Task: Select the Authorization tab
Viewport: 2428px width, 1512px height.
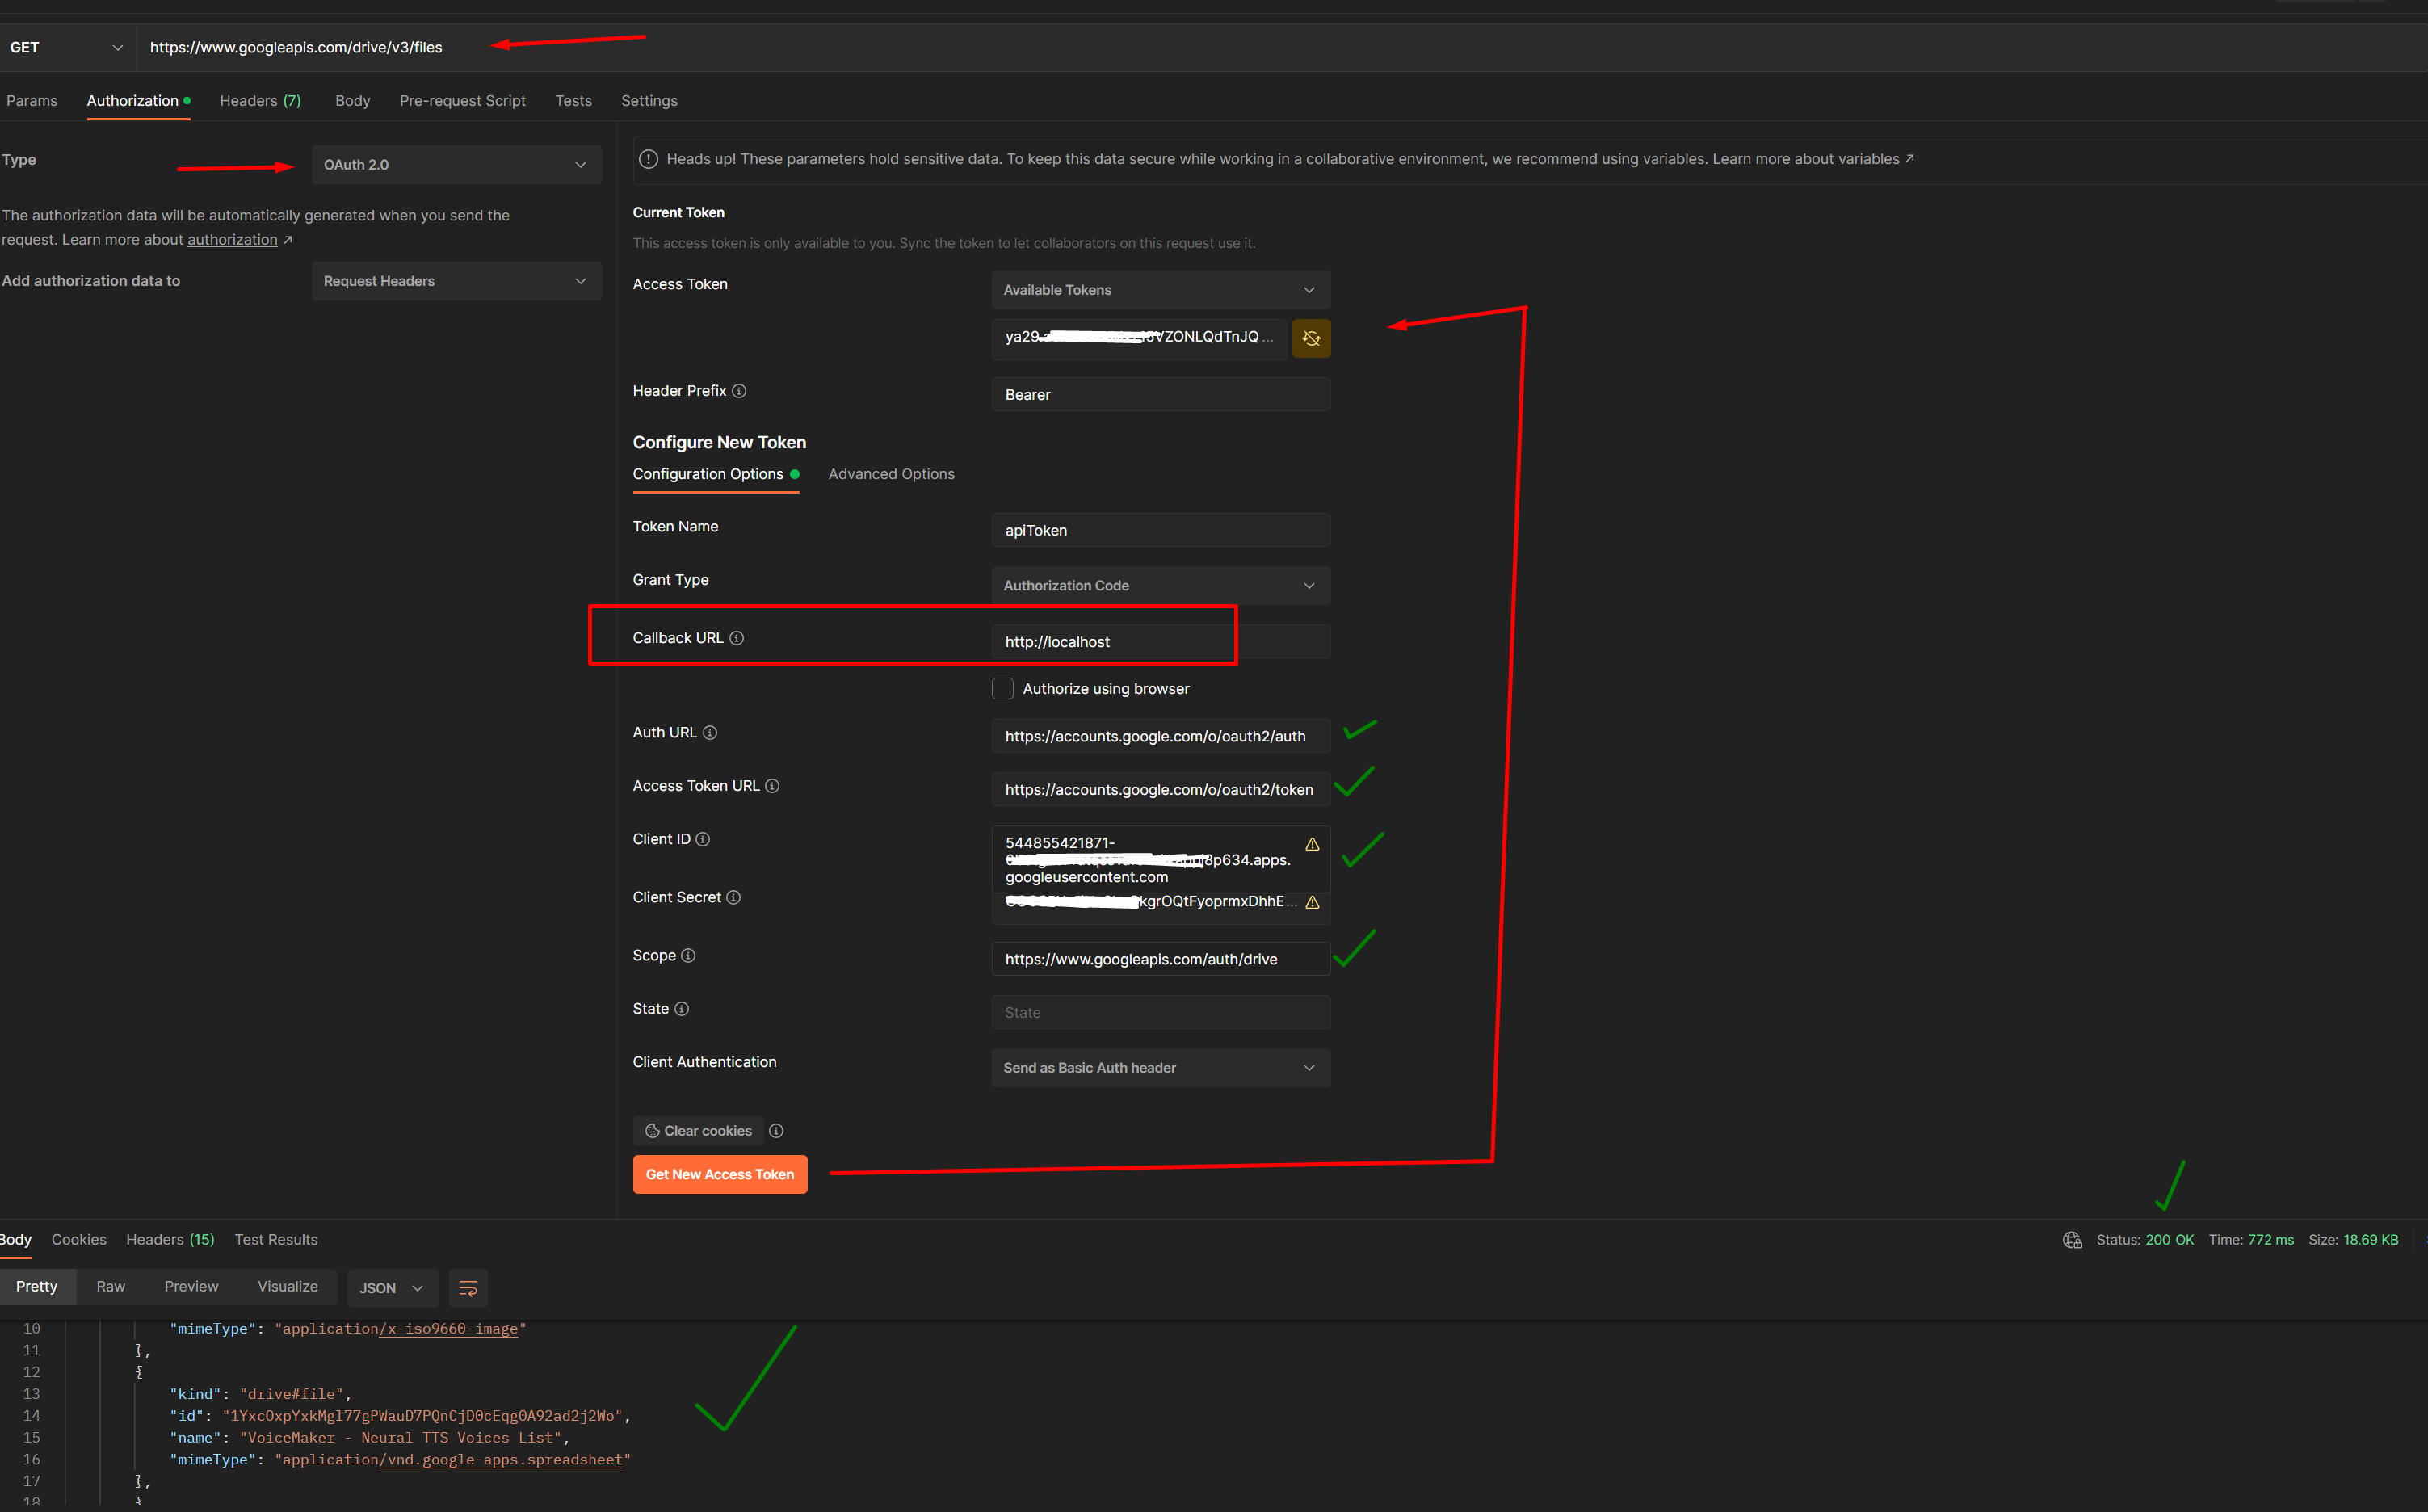Action: pos(138,101)
